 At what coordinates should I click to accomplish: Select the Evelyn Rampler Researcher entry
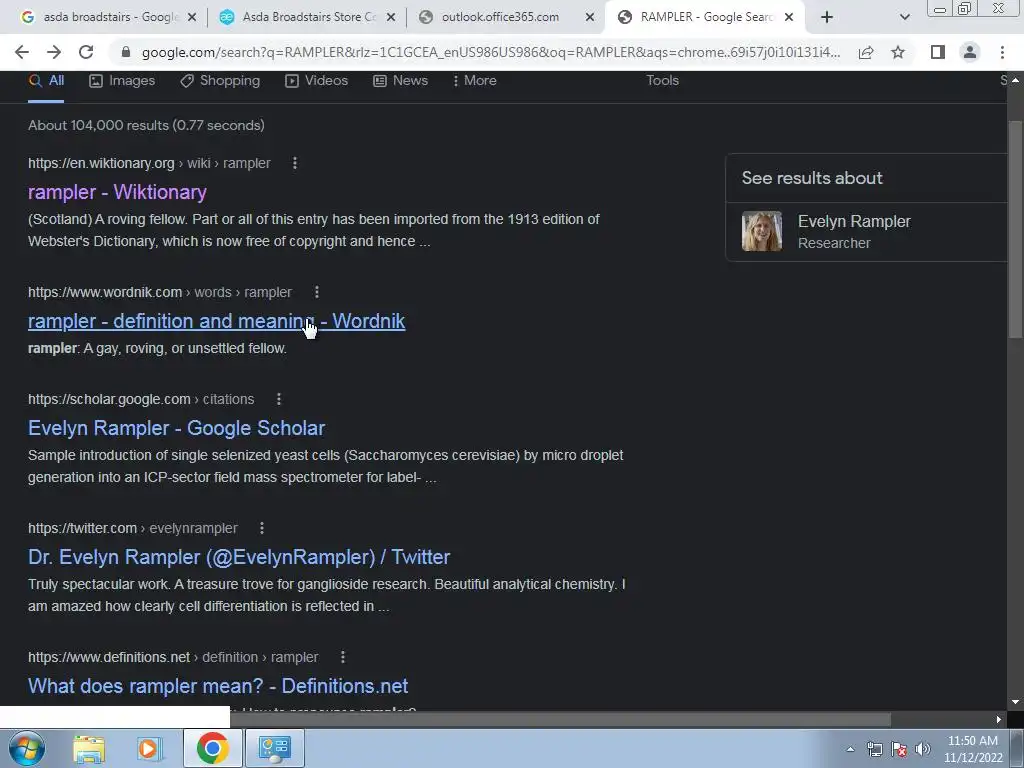(866, 232)
